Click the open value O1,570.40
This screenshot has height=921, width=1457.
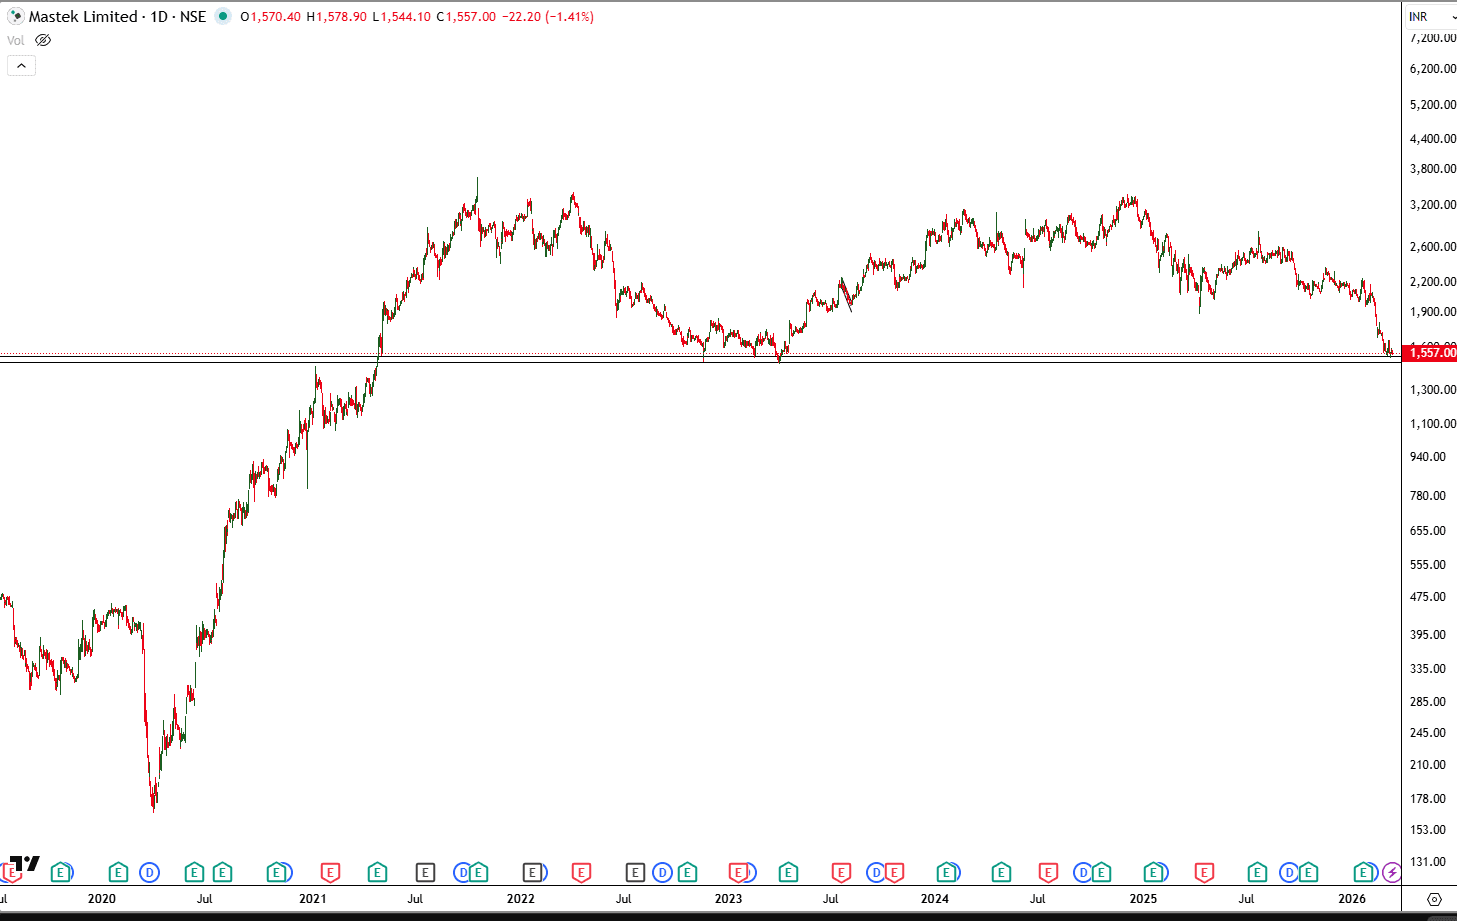[x=270, y=16]
